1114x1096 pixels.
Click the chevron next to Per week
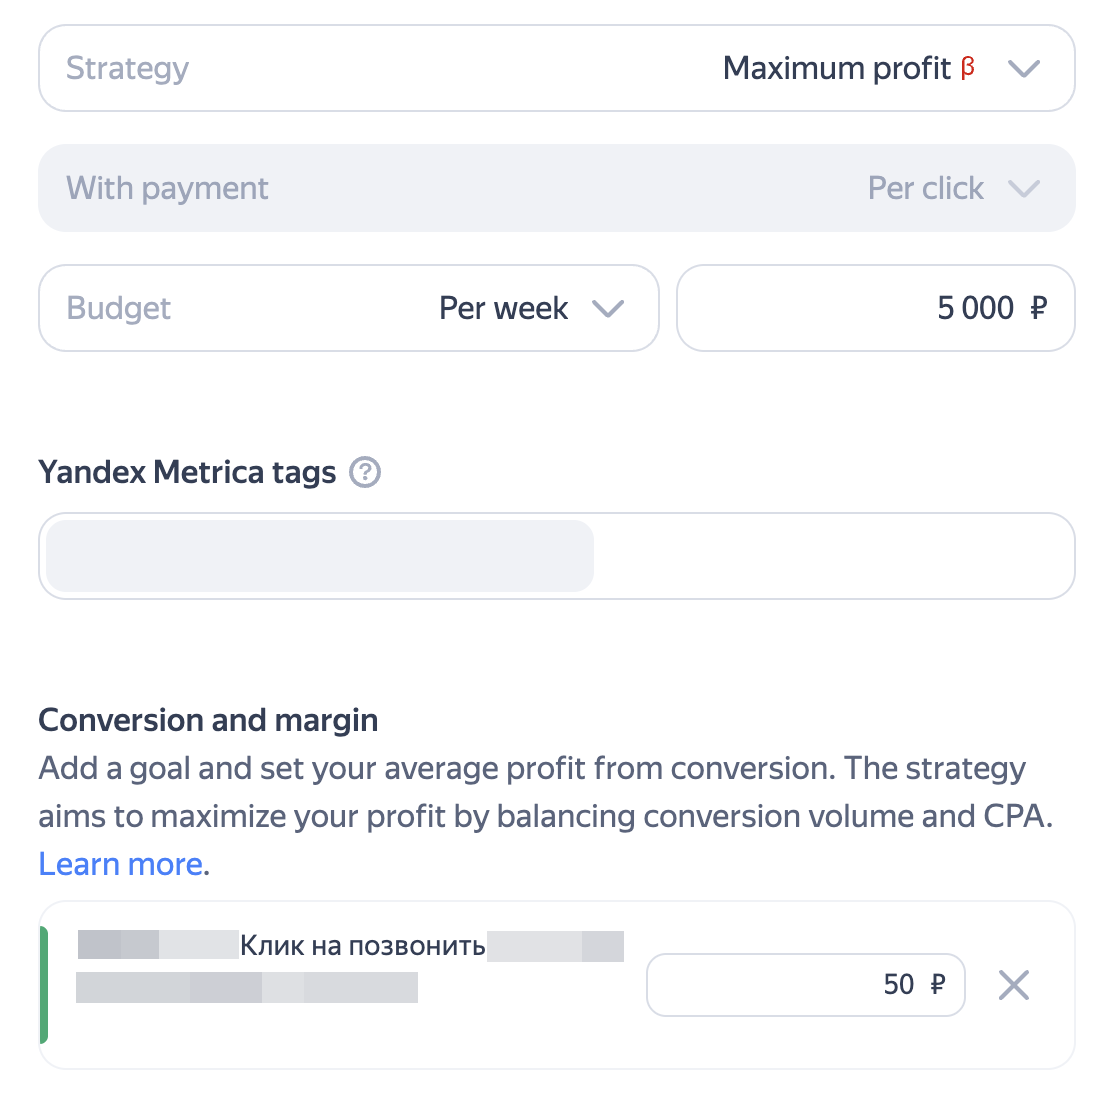[608, 309]
